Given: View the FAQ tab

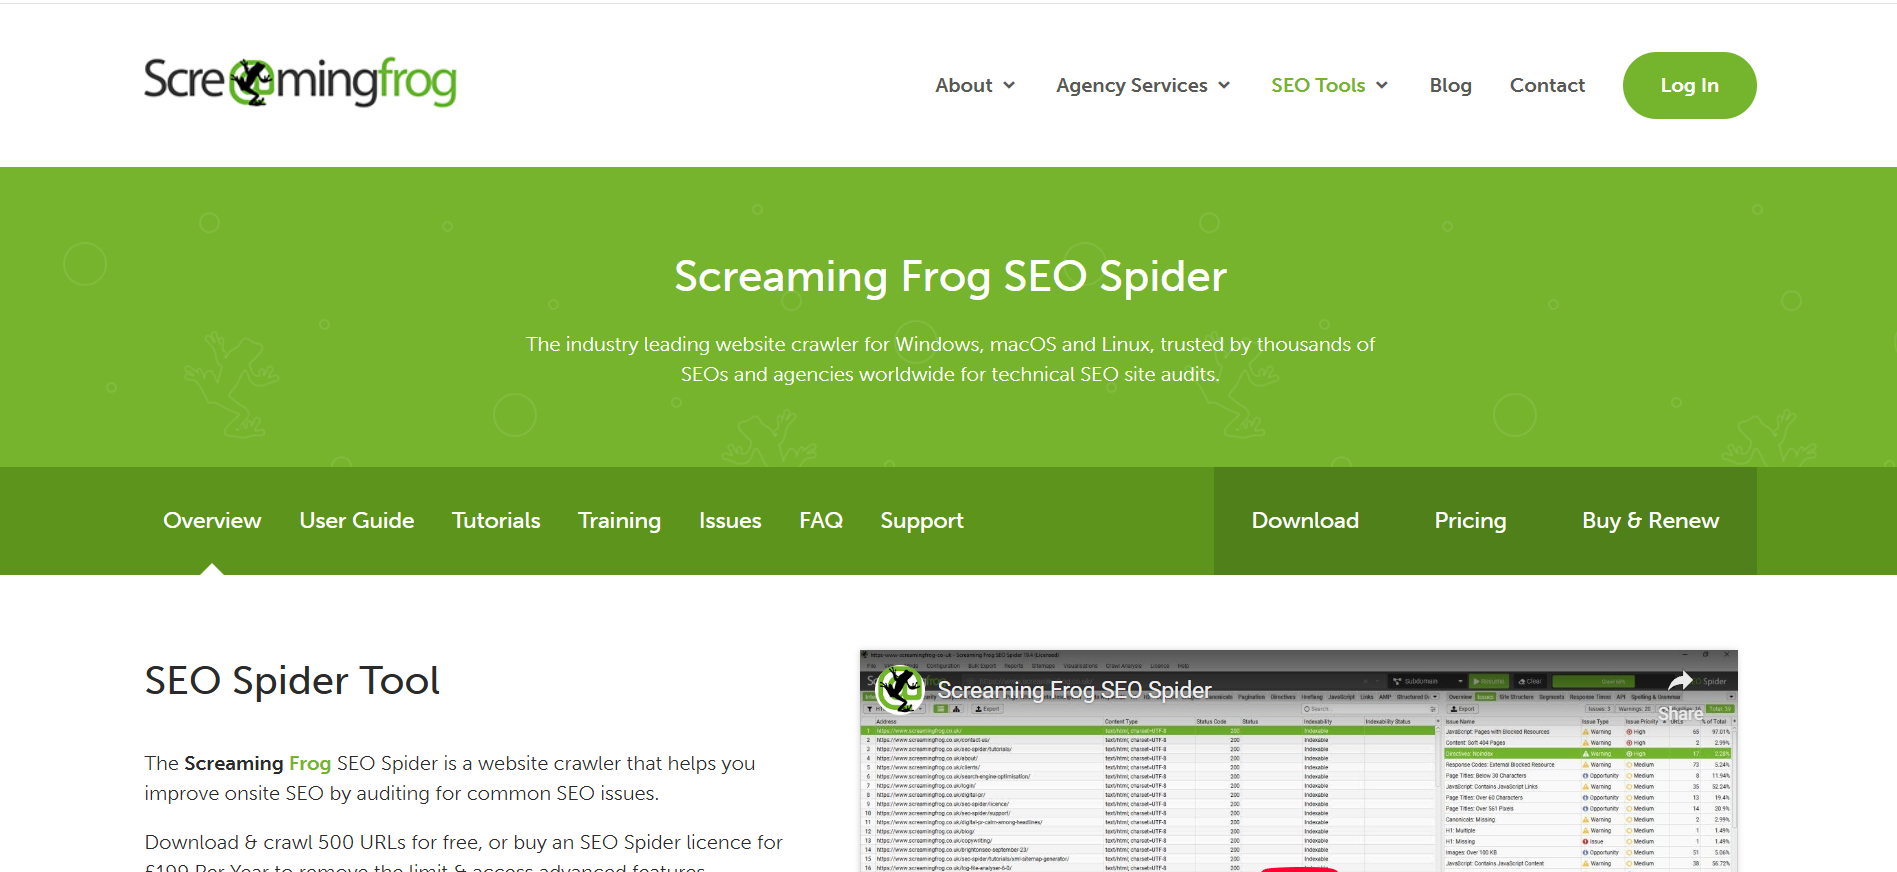Looking at the screenshot, I should [821, 521].
